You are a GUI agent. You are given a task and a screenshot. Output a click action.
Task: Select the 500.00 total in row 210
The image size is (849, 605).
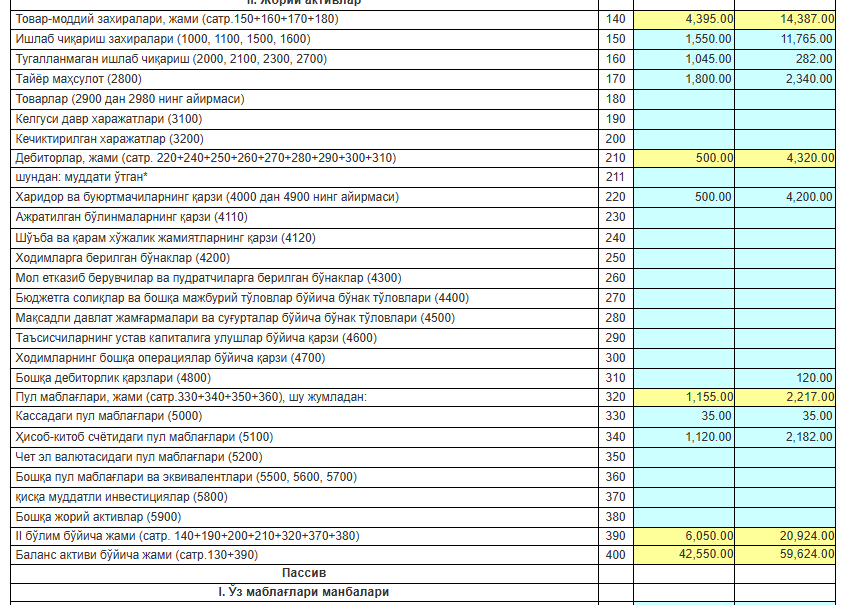(684, 158)
